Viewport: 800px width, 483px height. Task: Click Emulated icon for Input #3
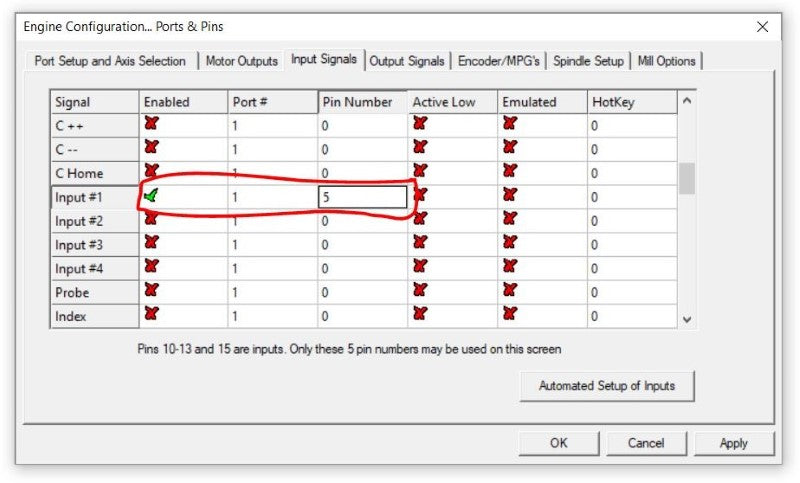(510, 244)
